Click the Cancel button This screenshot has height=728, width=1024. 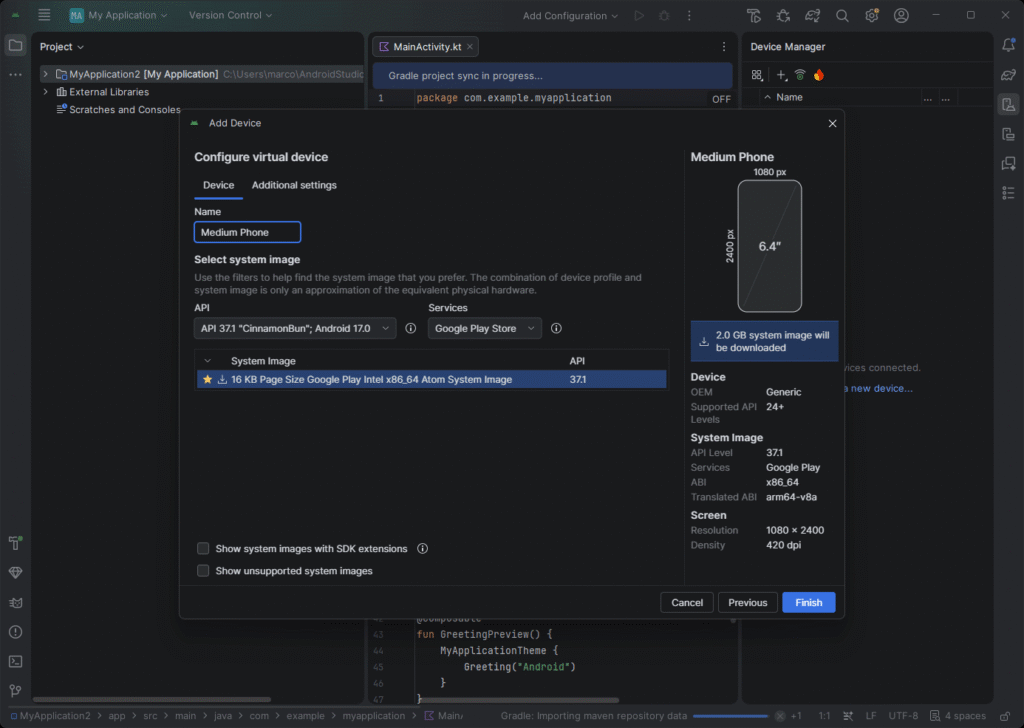pos(687,603)
